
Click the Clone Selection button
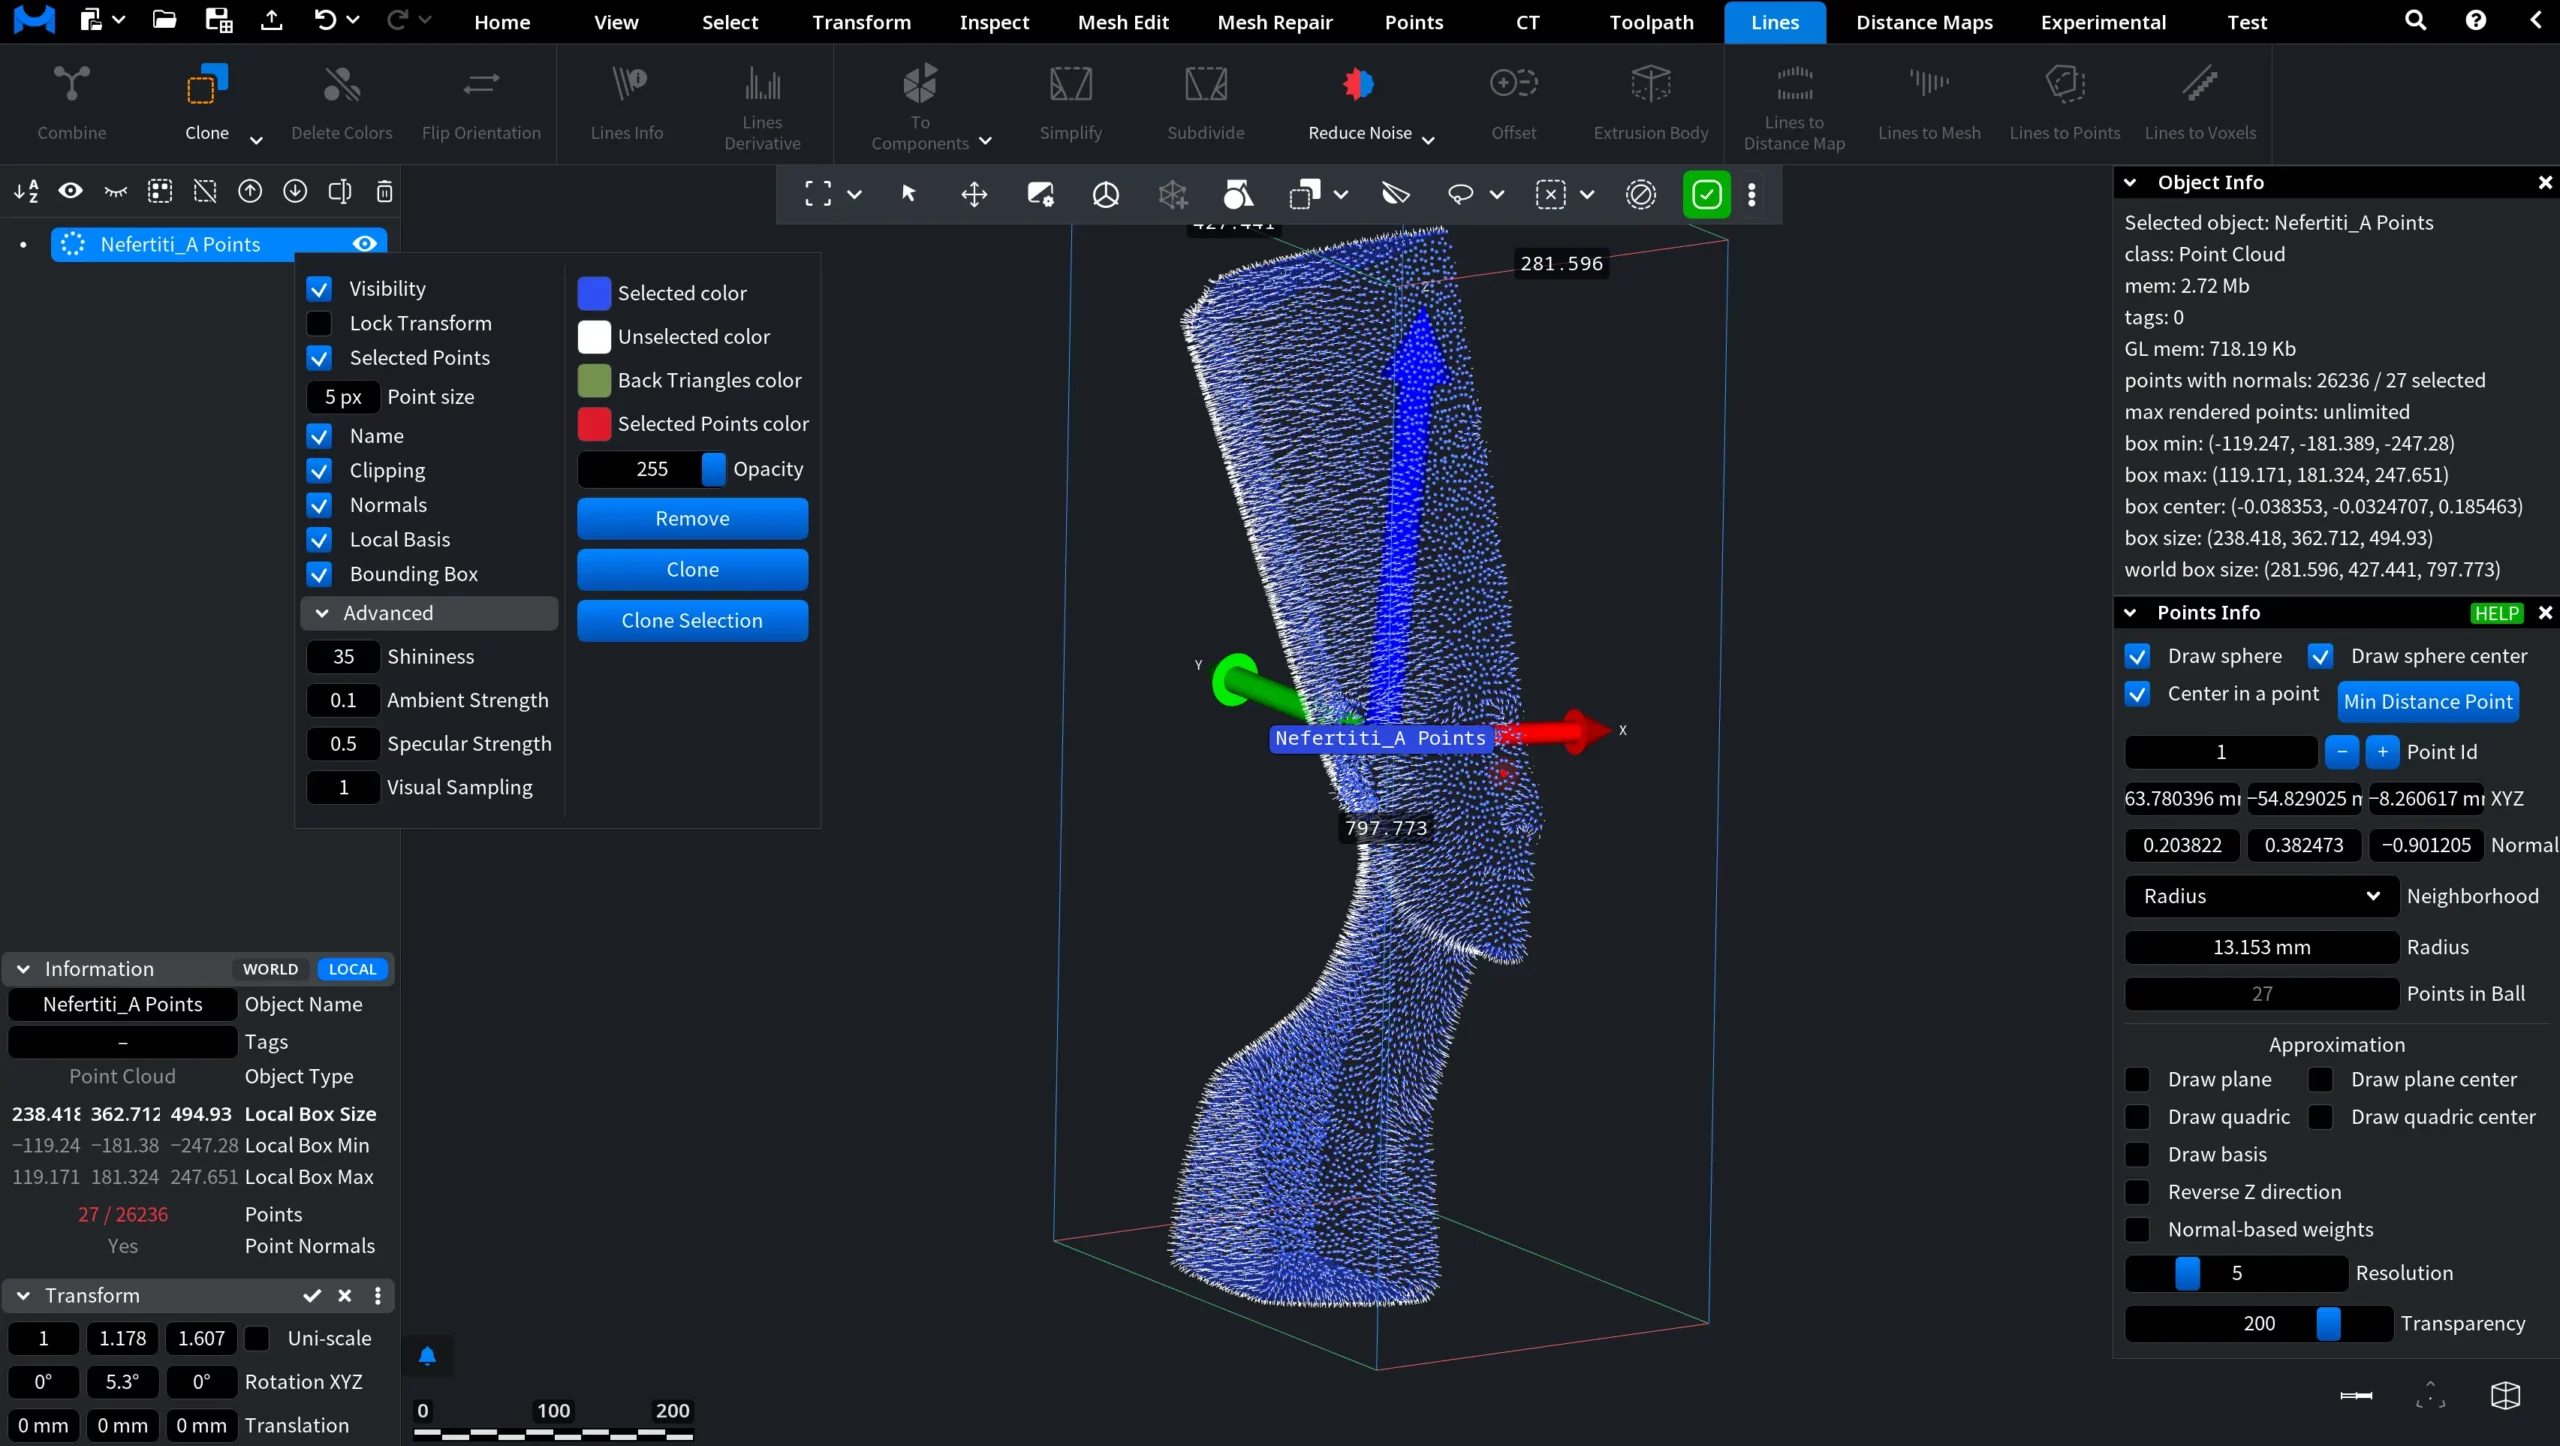(x=692, y=620)
